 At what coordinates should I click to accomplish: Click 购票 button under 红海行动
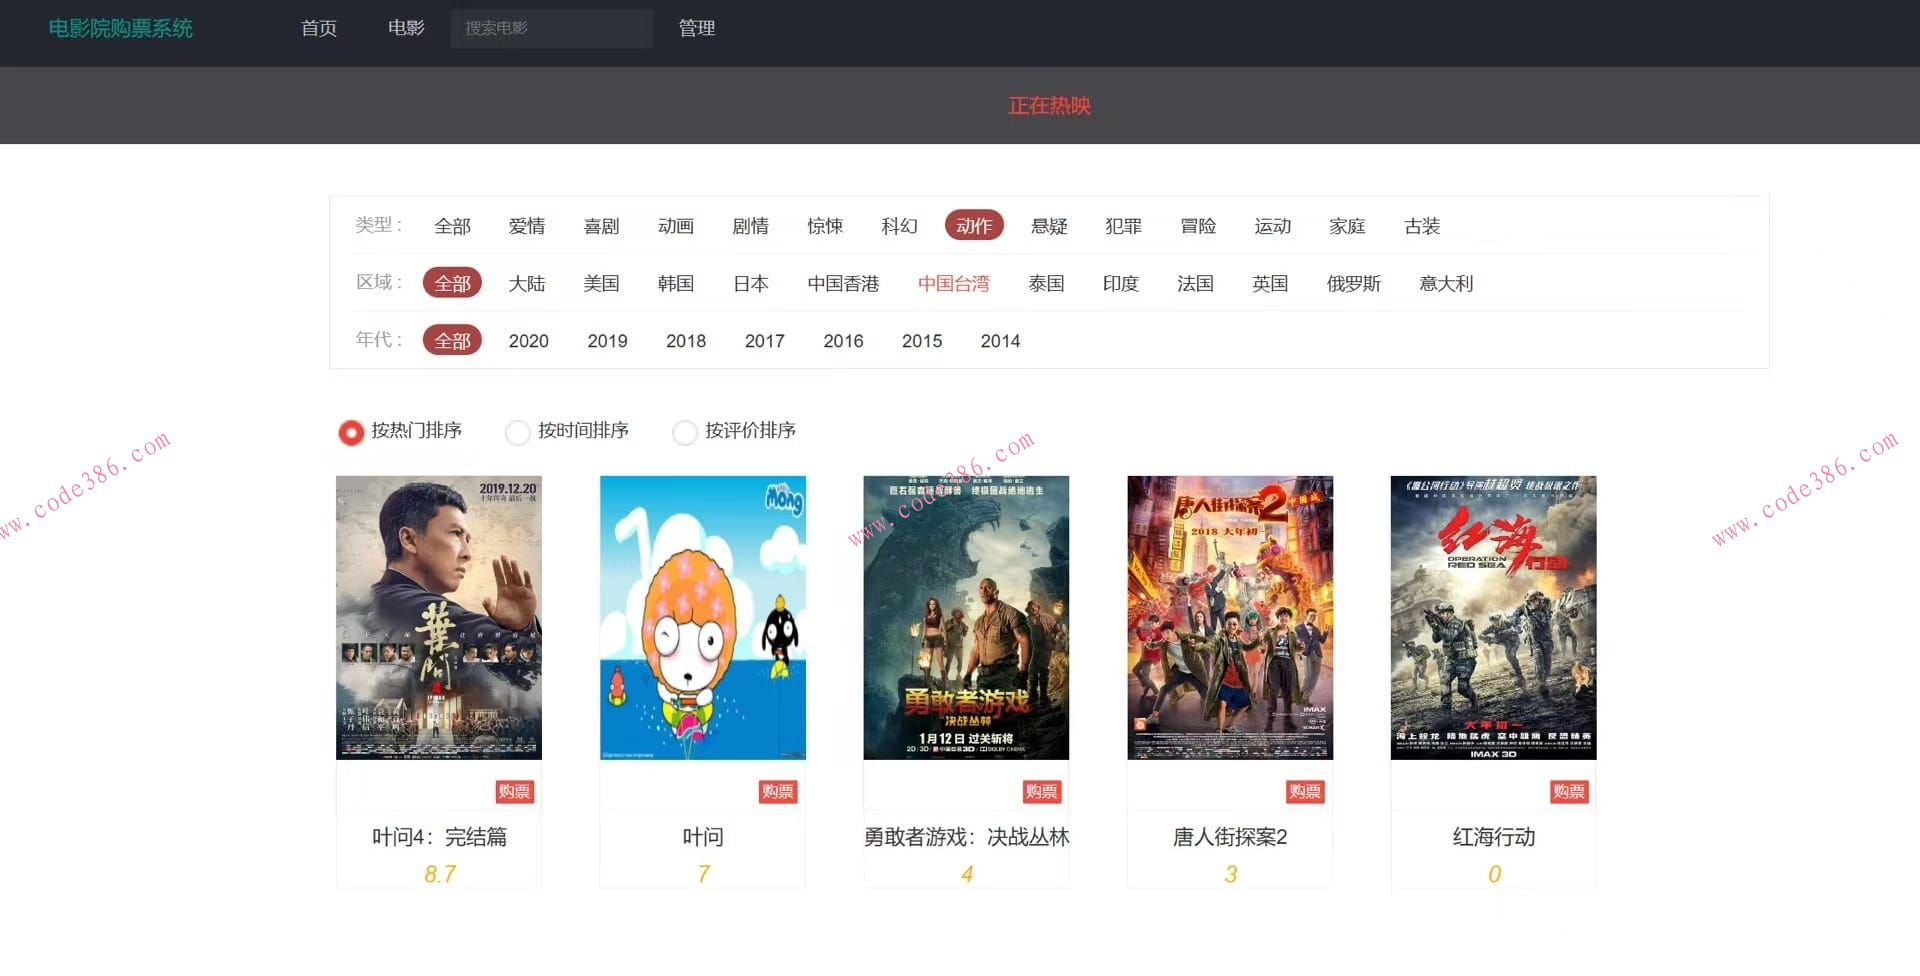(1568, 790)
